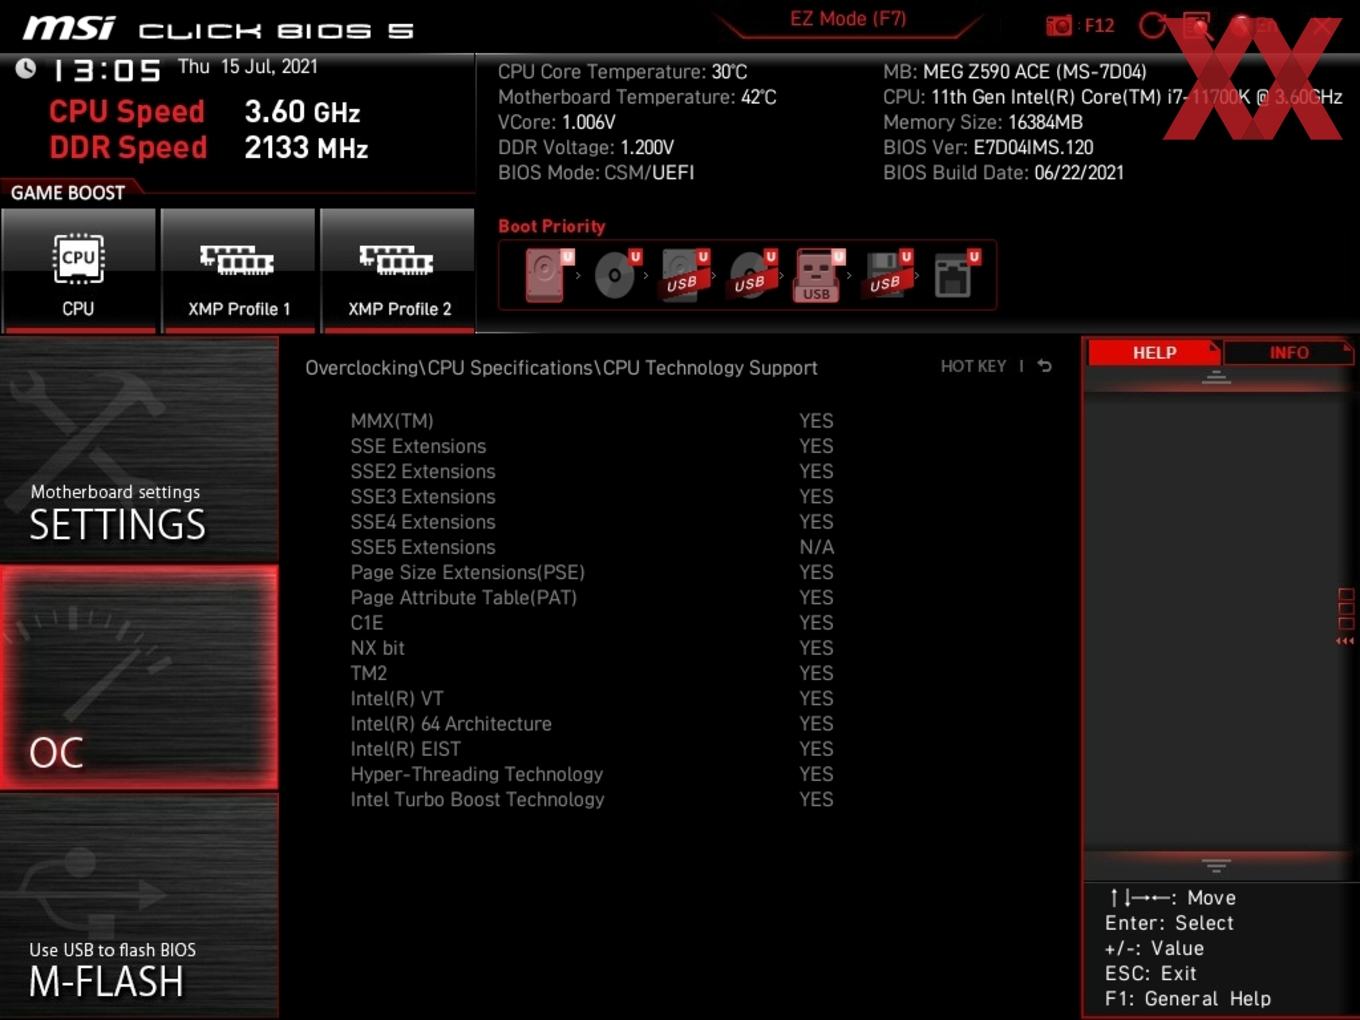Click the CPU Speed 3.60 GHz value
The width and height of the screenshot is (1360, 1020).
[x=302, y=112]
